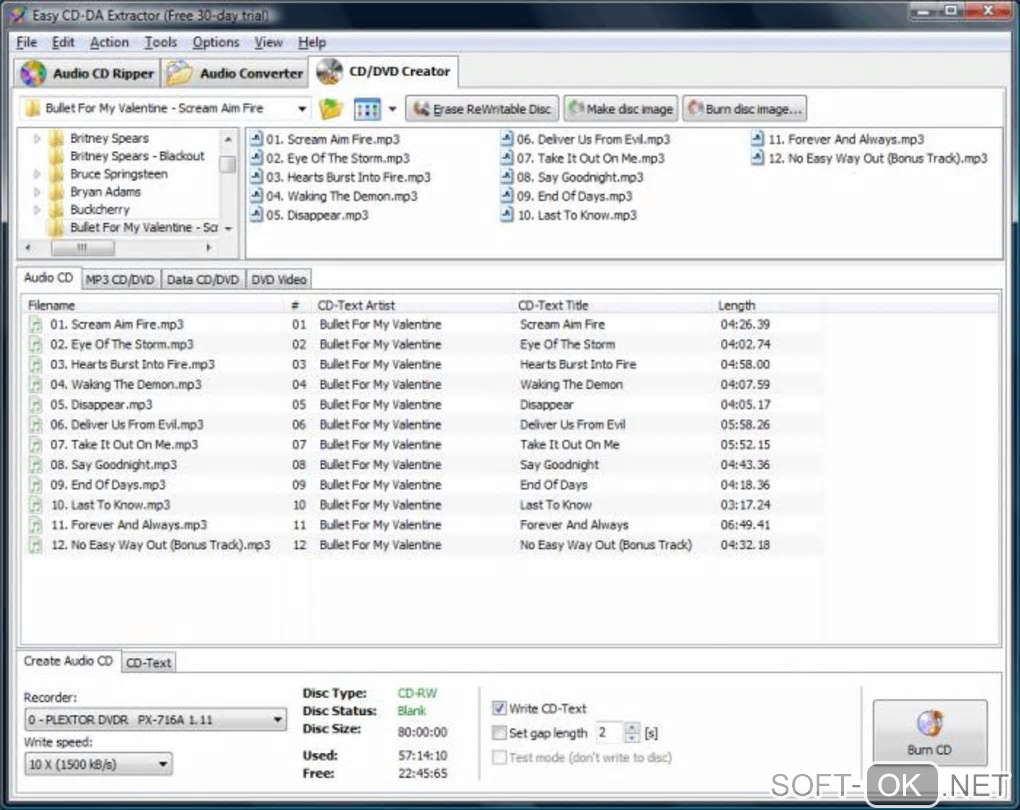
Task: Expand the Bryan Adams tree folder
Action: [37, 192]
